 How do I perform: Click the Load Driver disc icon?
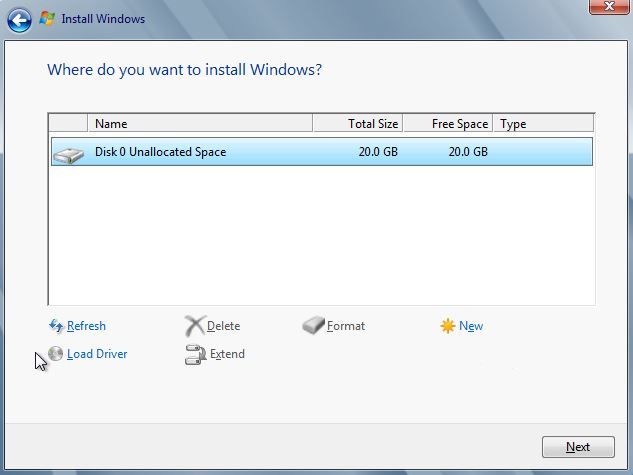(56, 354)
